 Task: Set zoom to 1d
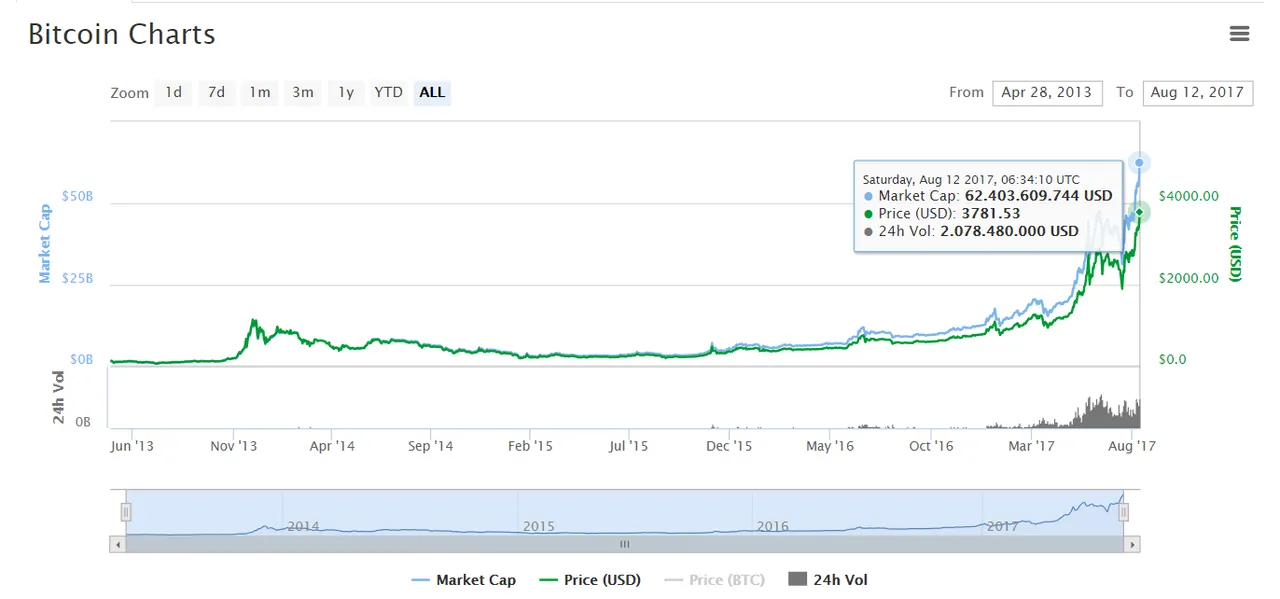[173, 92]
